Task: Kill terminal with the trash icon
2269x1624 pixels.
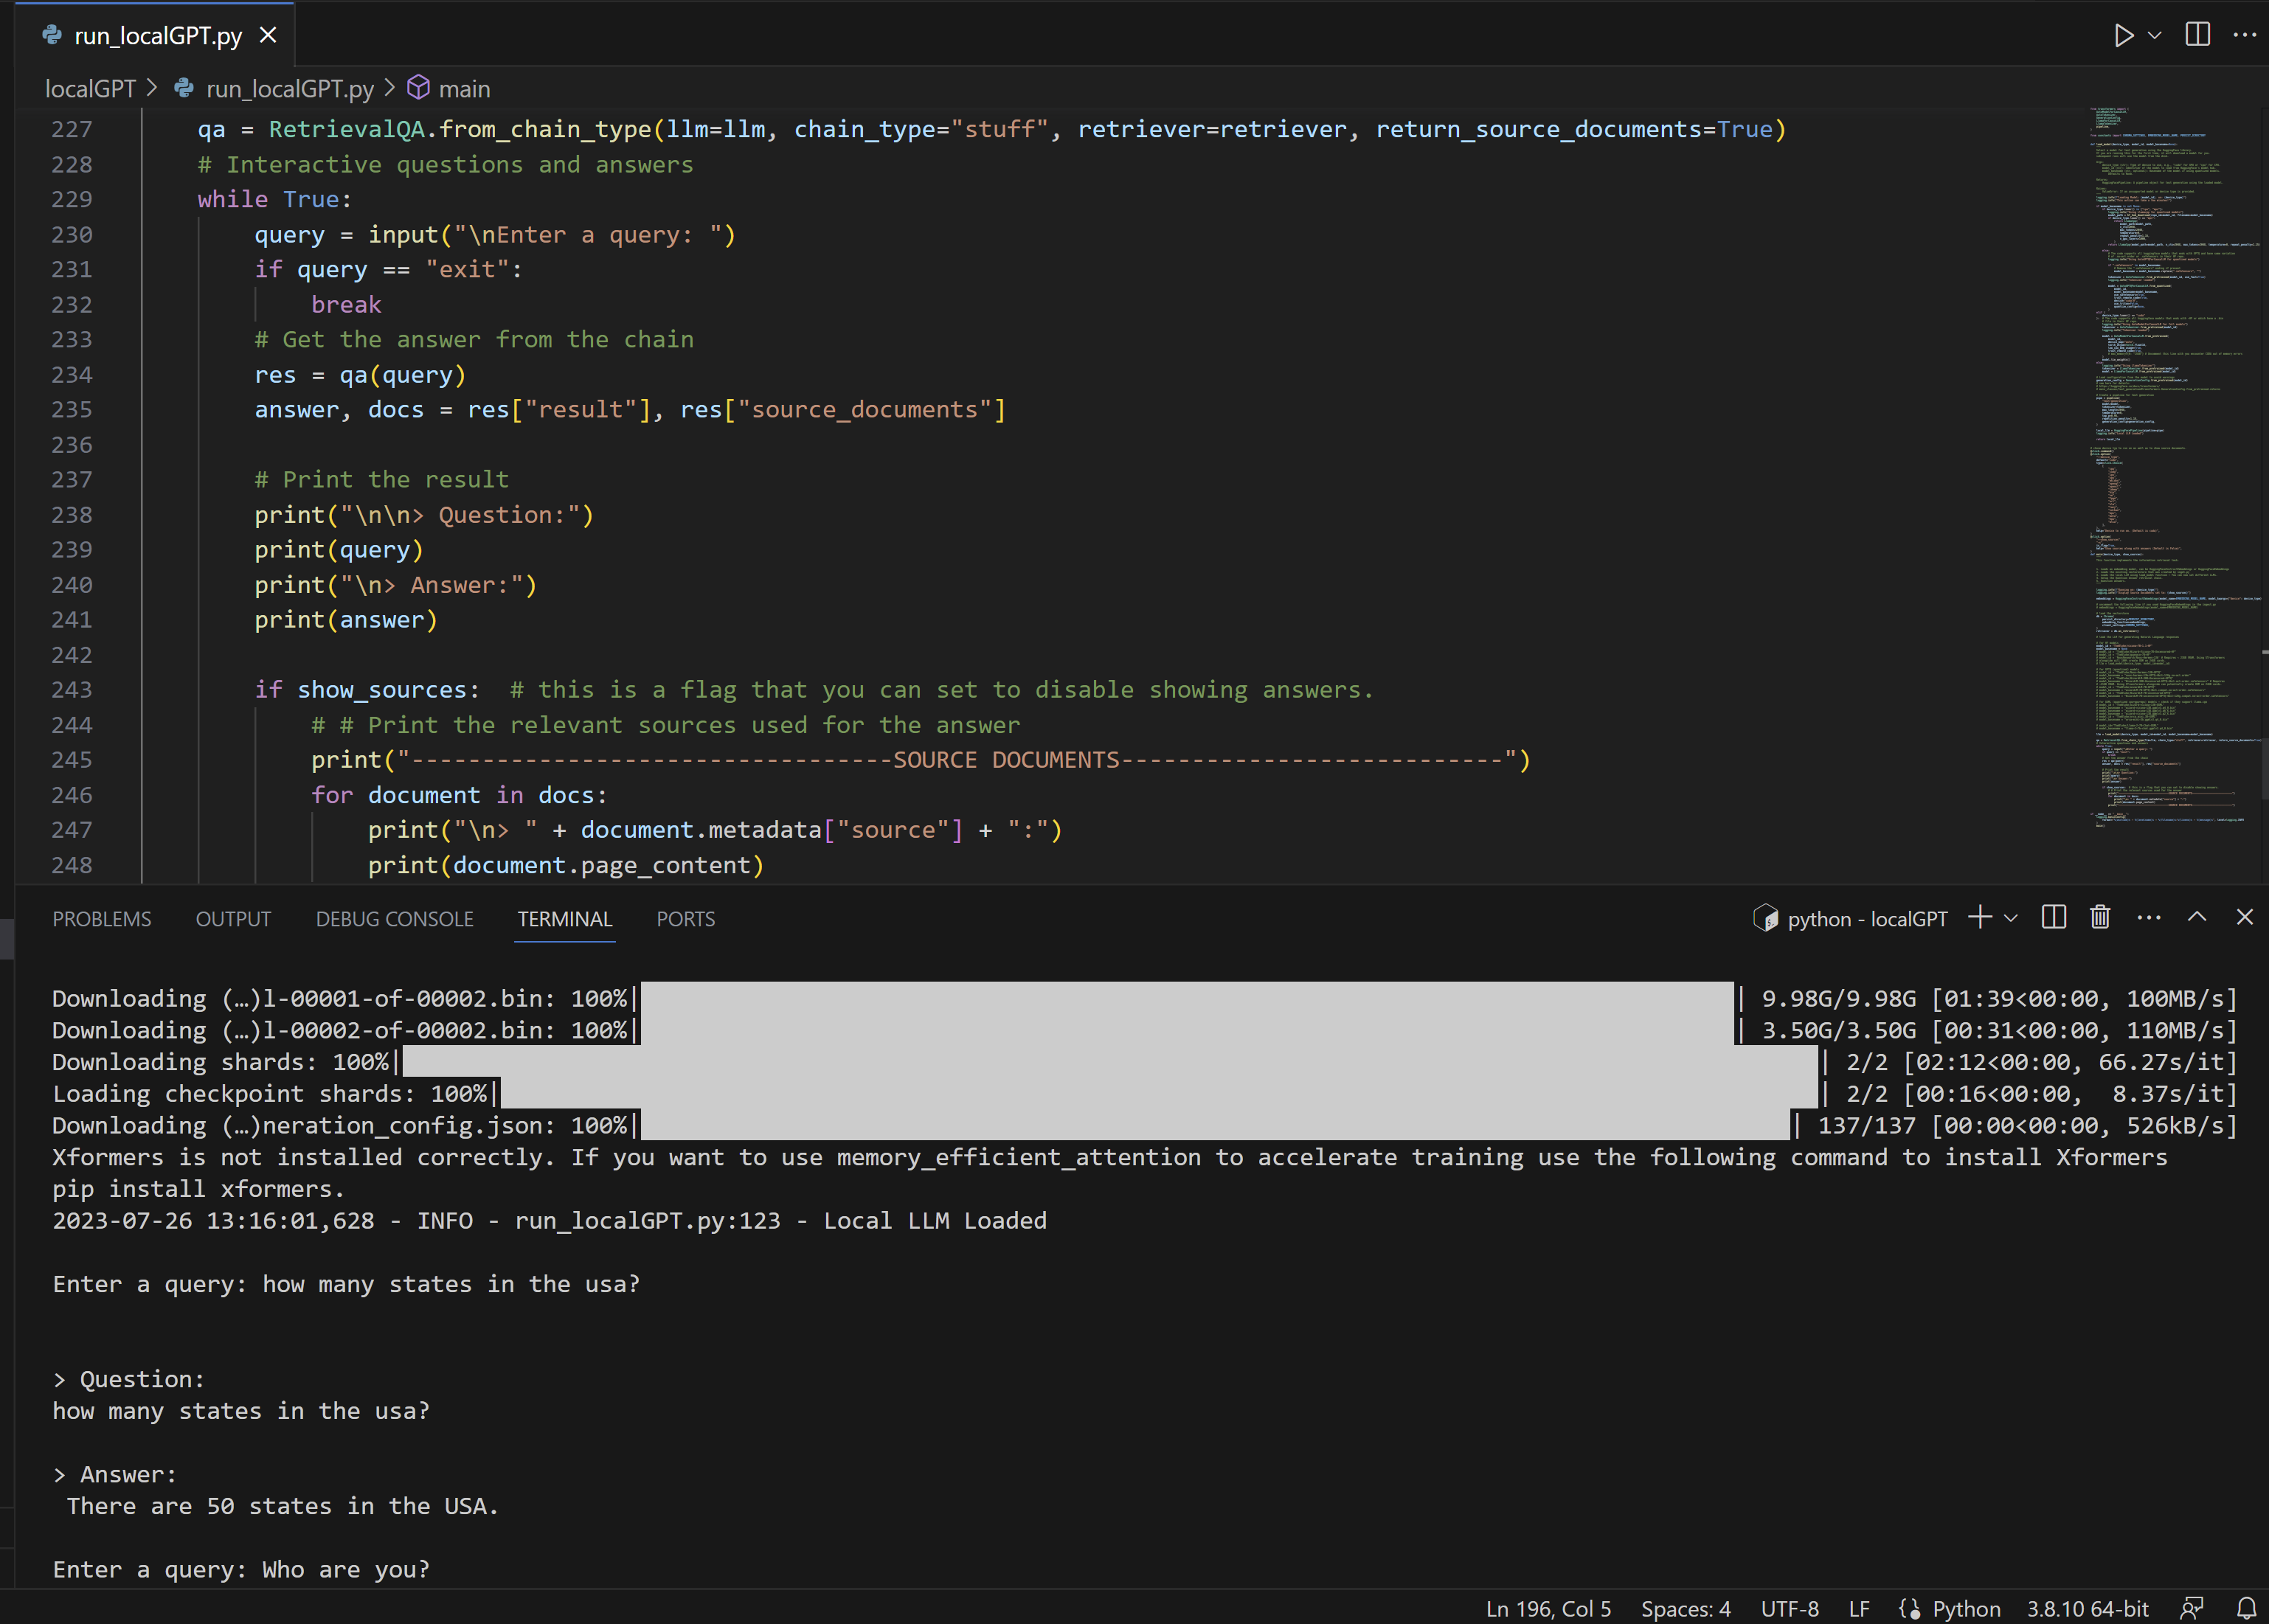Action: coord(2100,918)
